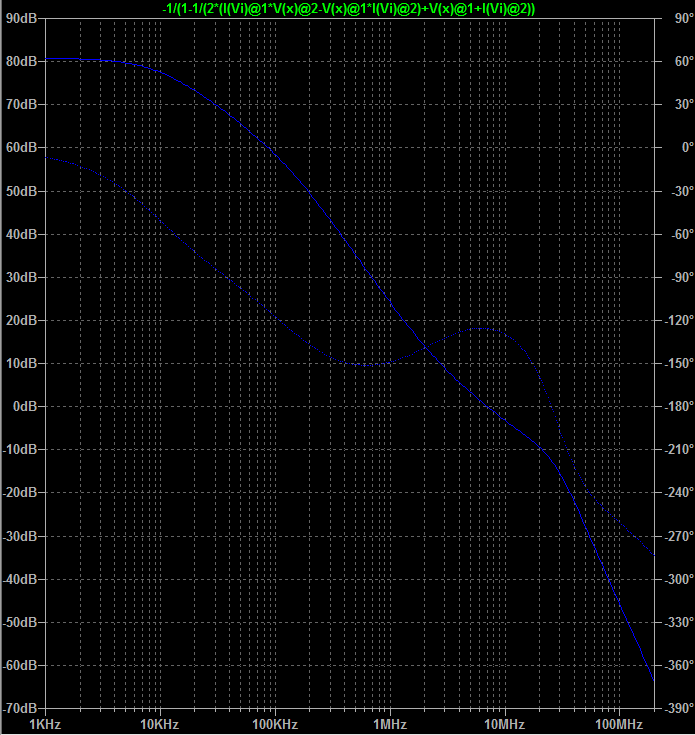Click the 40dB left axis label
The image size is (695, 735).
pyautogui.click(x=22, y=234)
